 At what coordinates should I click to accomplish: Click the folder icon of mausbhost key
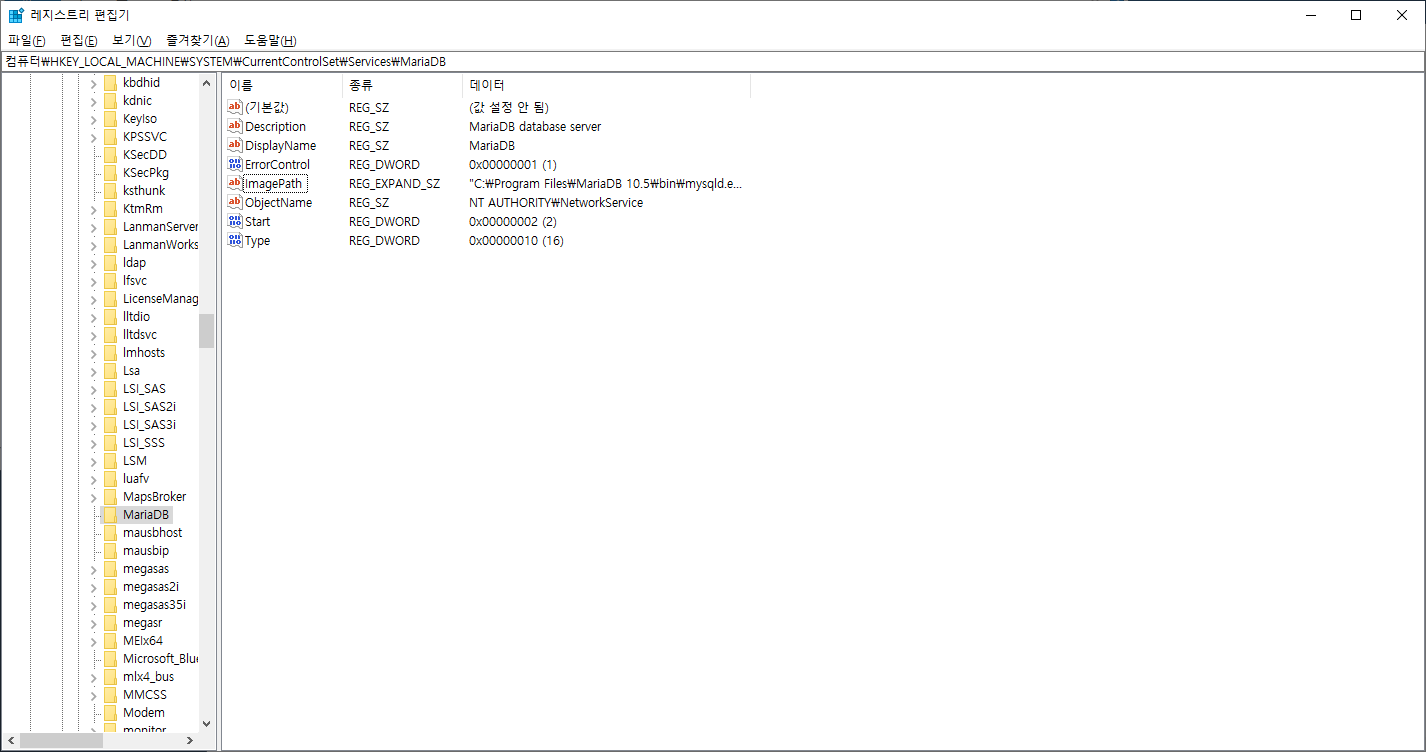click(x=110, y=532)
